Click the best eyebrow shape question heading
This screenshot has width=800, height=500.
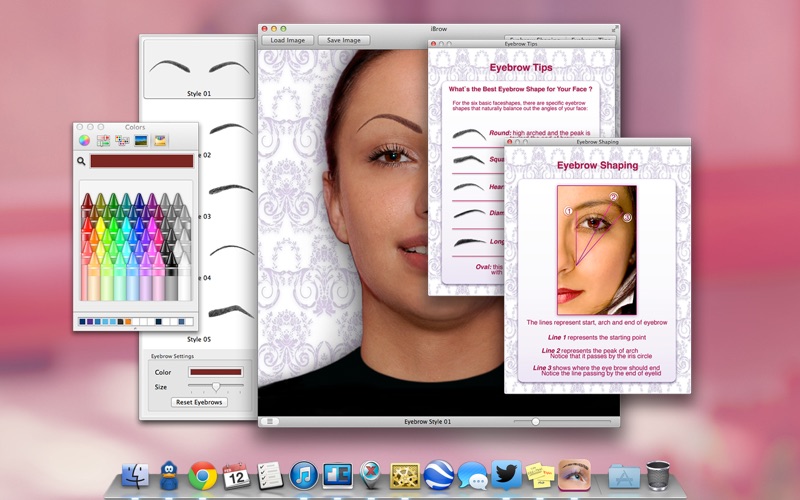pyautogui.click(x=520, y=89)
